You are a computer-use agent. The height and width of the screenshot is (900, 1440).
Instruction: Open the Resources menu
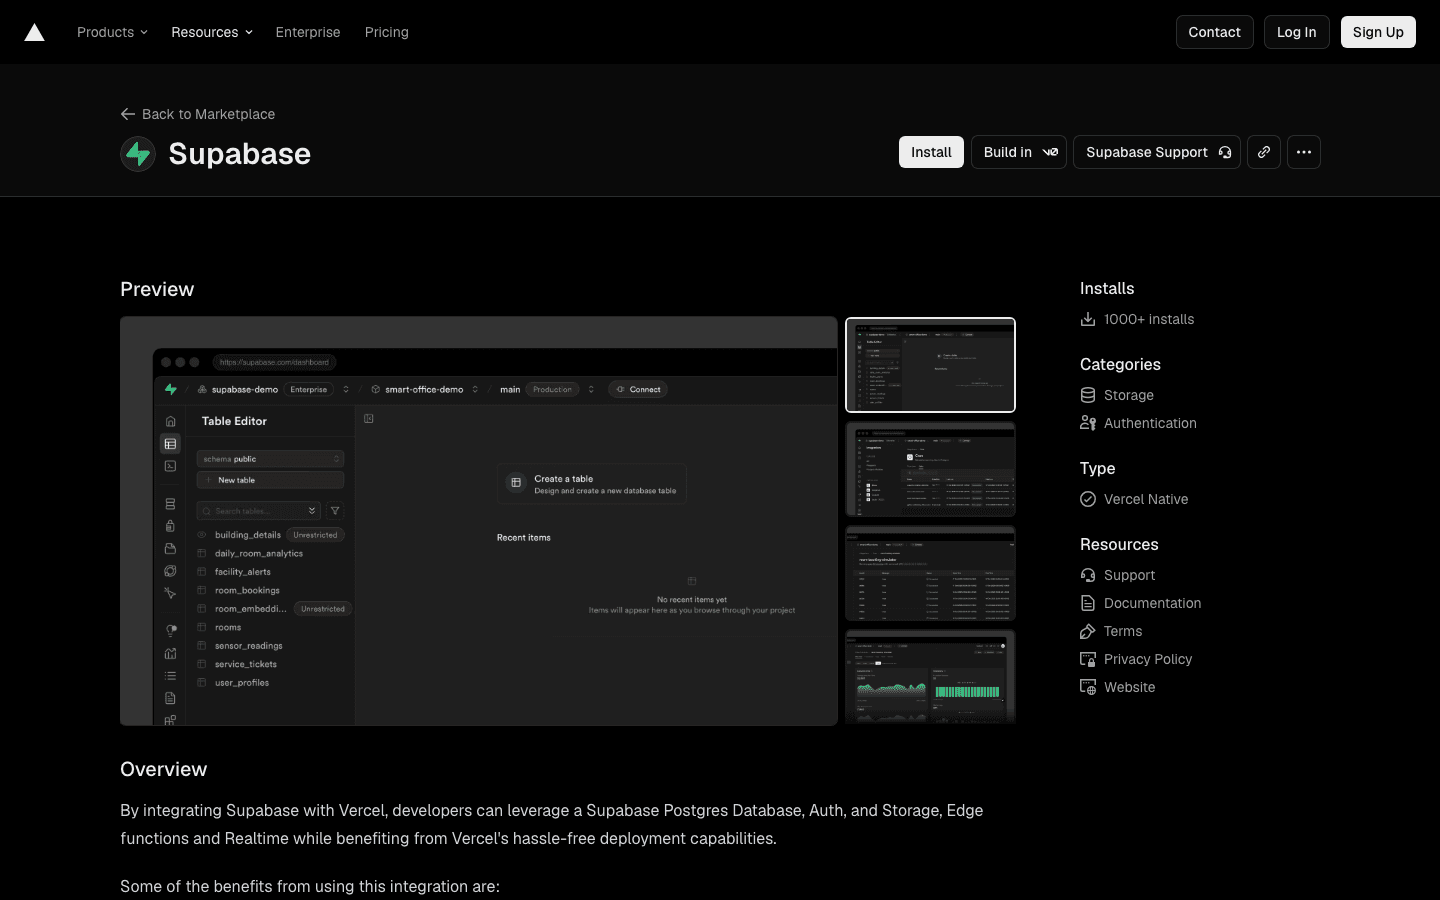pyautogui.click(x=211, y=32)
